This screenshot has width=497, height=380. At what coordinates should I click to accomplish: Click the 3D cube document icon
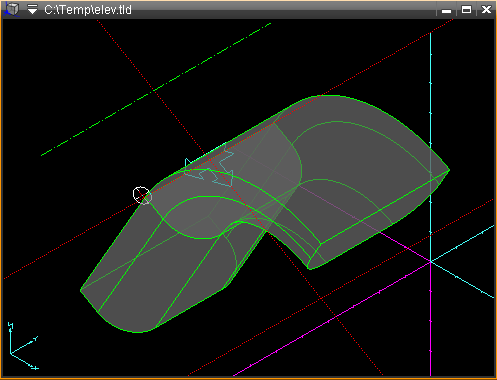11,9
